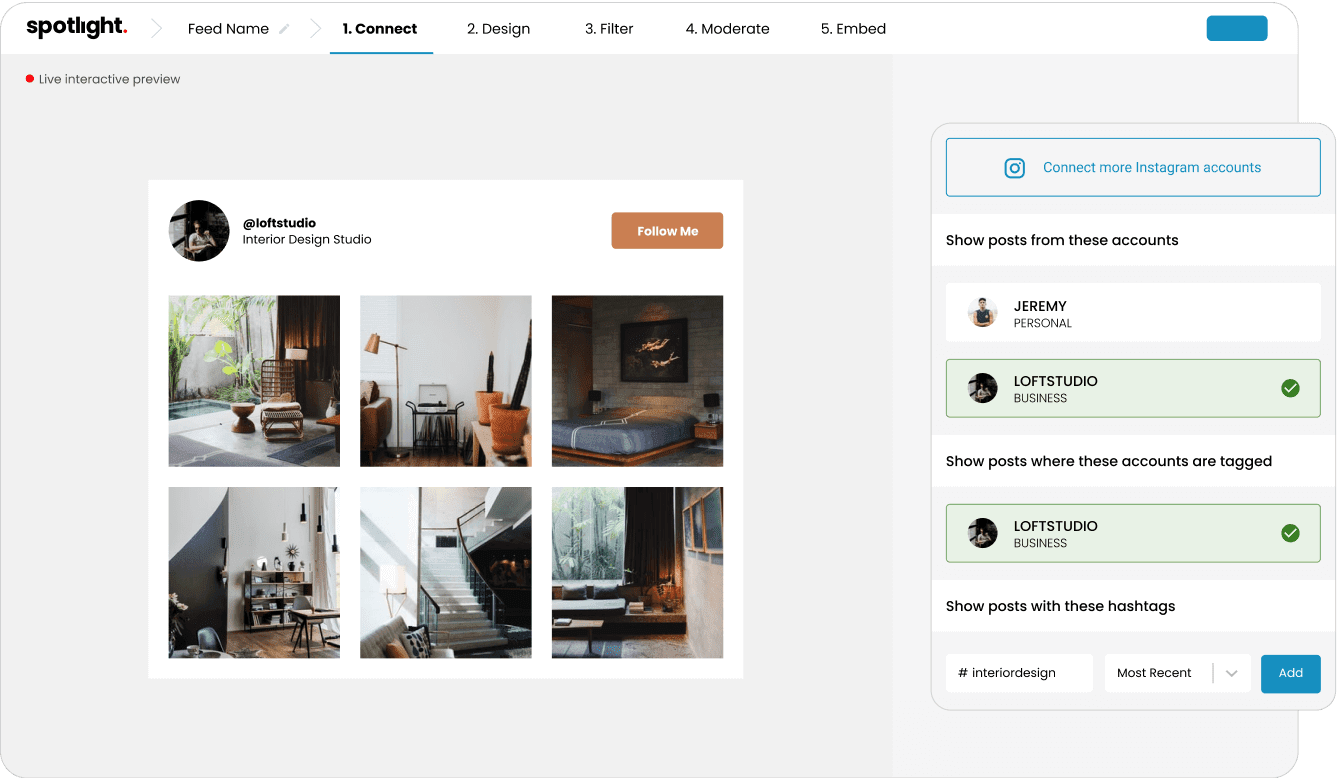Click the pencil icon to edit Feed Name

284,28
